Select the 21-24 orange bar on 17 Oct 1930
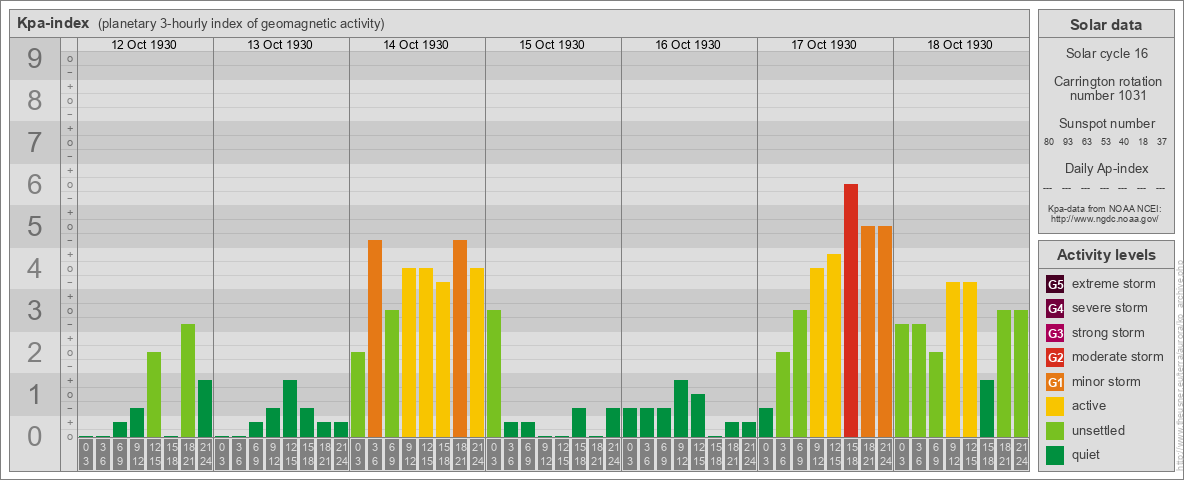The height and width of the screenshot is (480, 1184). (885, 331)
